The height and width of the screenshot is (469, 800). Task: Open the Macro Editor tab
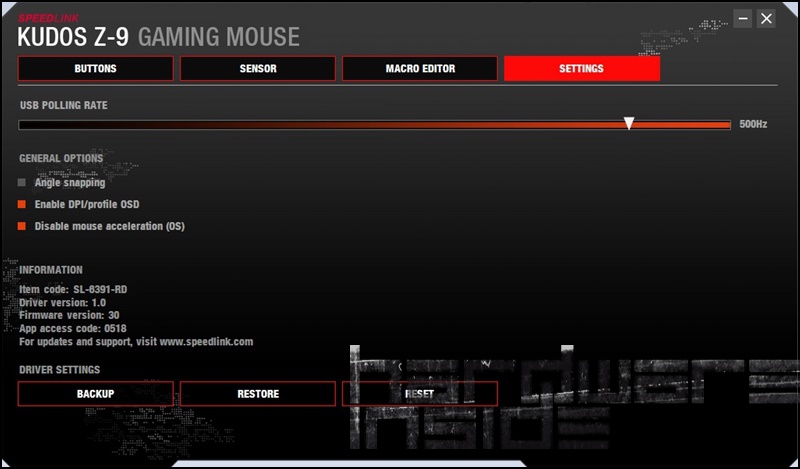[420, 69]
